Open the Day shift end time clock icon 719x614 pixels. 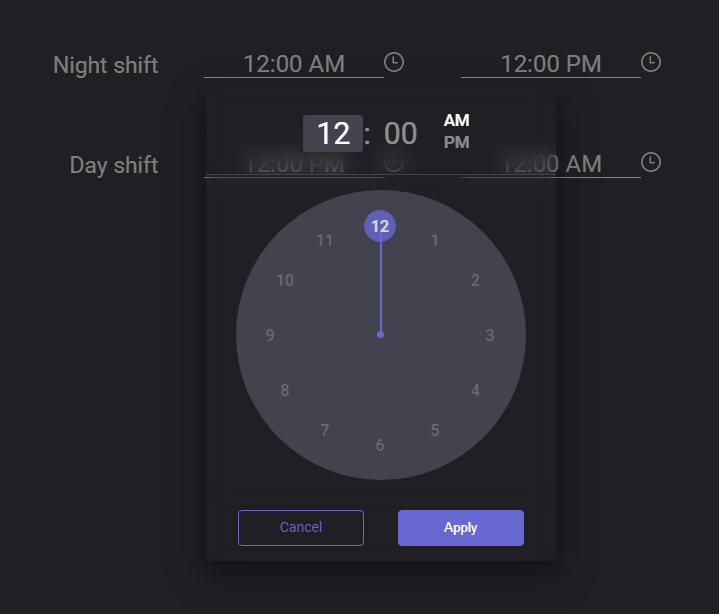[x=651, y=162]
